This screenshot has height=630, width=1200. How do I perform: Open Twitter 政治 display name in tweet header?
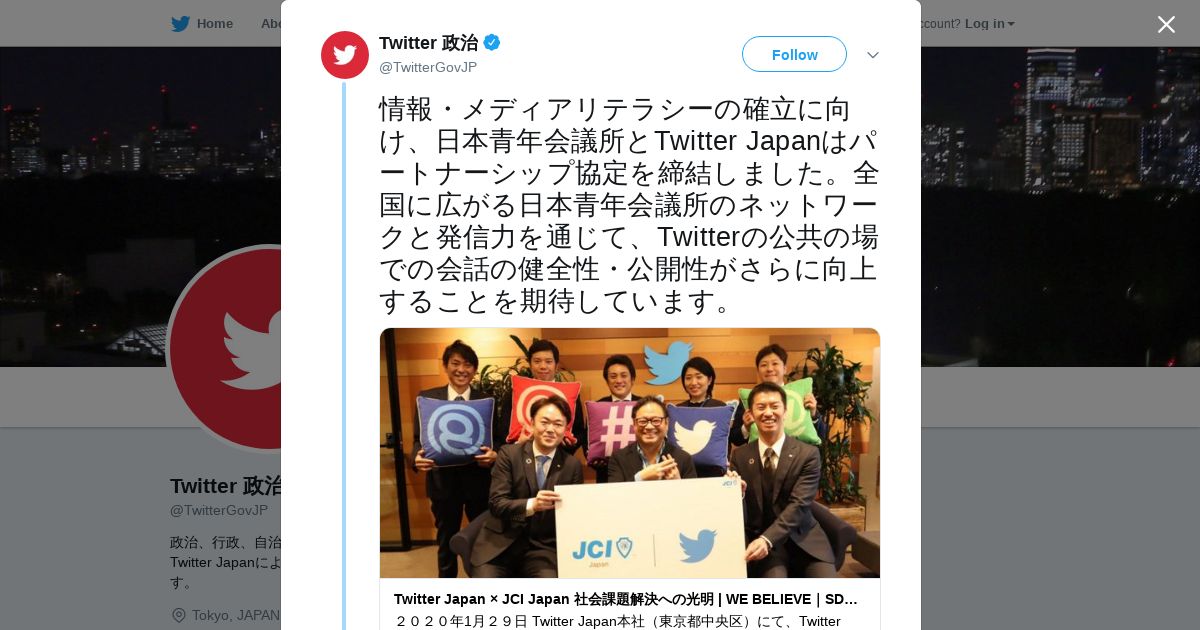click(428, 43)
